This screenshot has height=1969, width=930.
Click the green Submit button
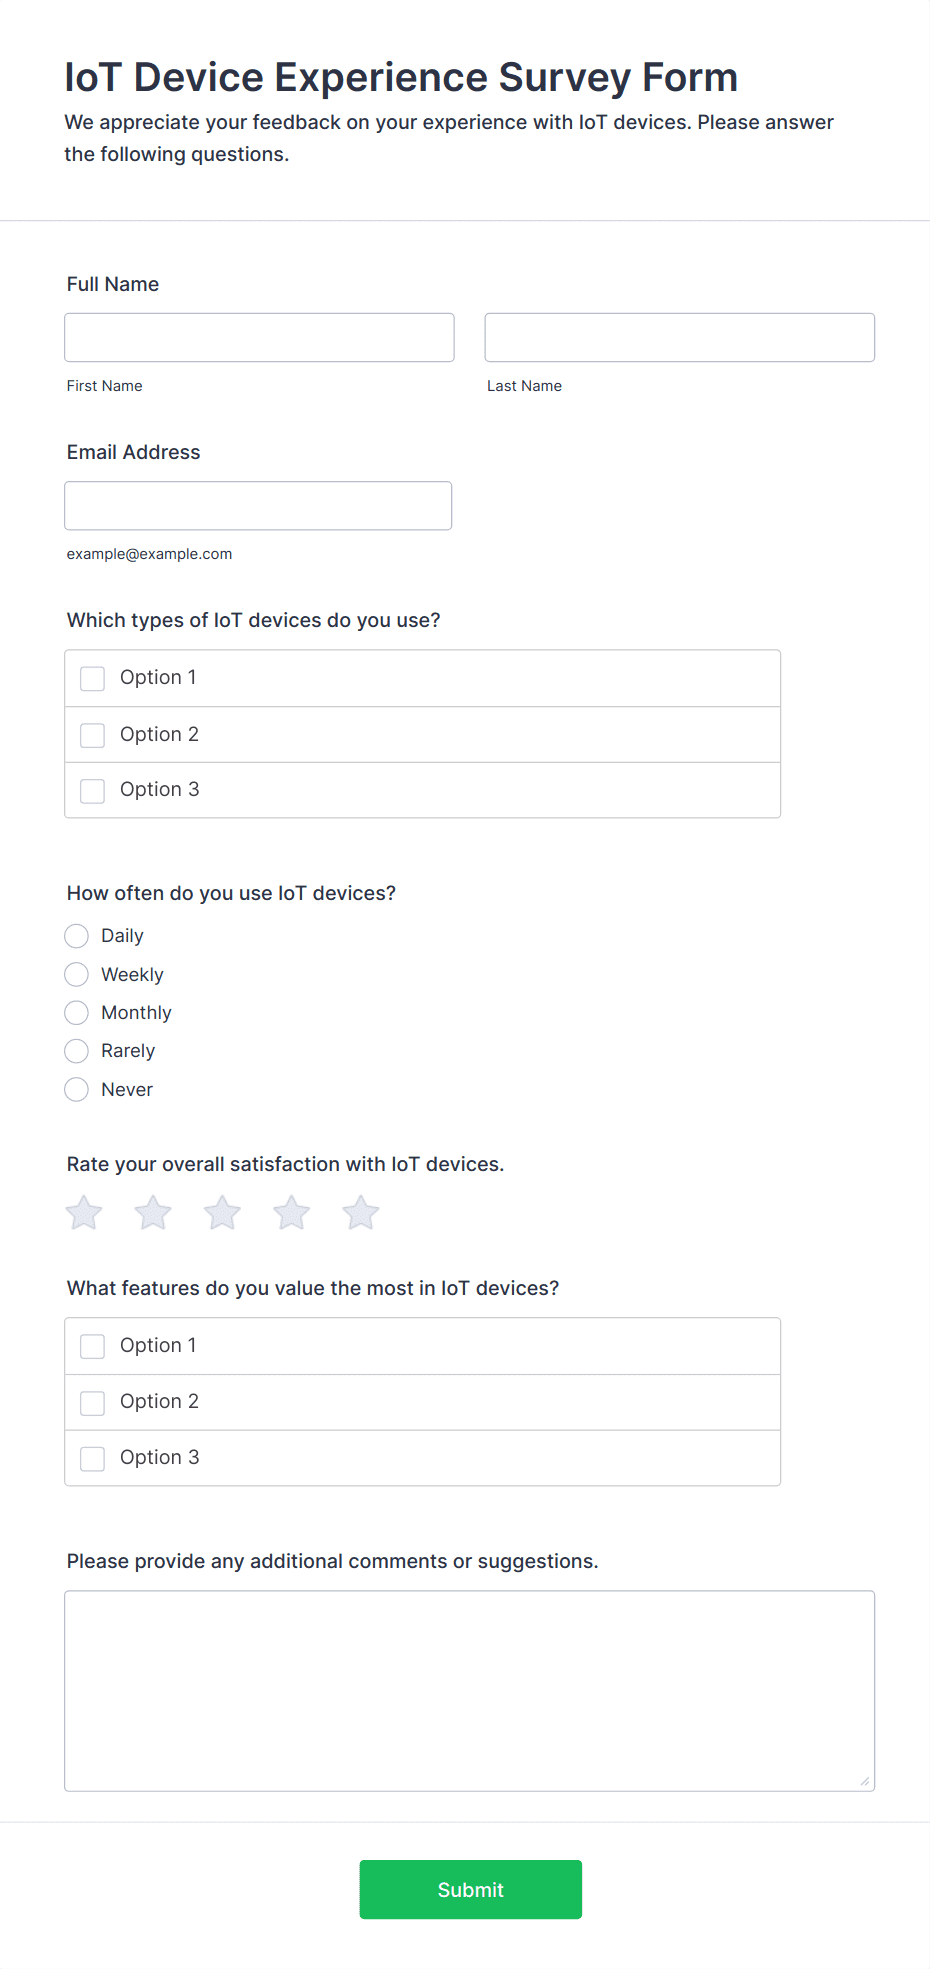471,1889
